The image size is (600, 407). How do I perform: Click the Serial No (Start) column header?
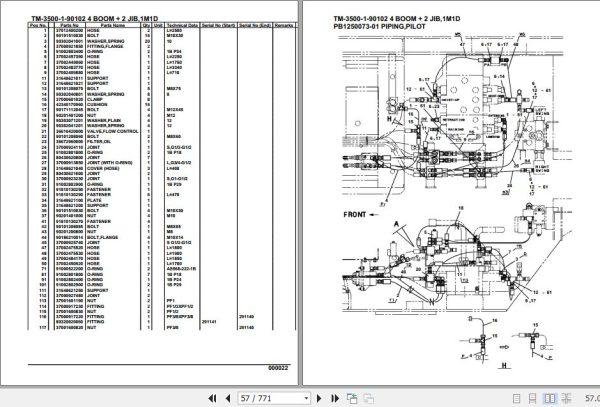tap(218, 25)
